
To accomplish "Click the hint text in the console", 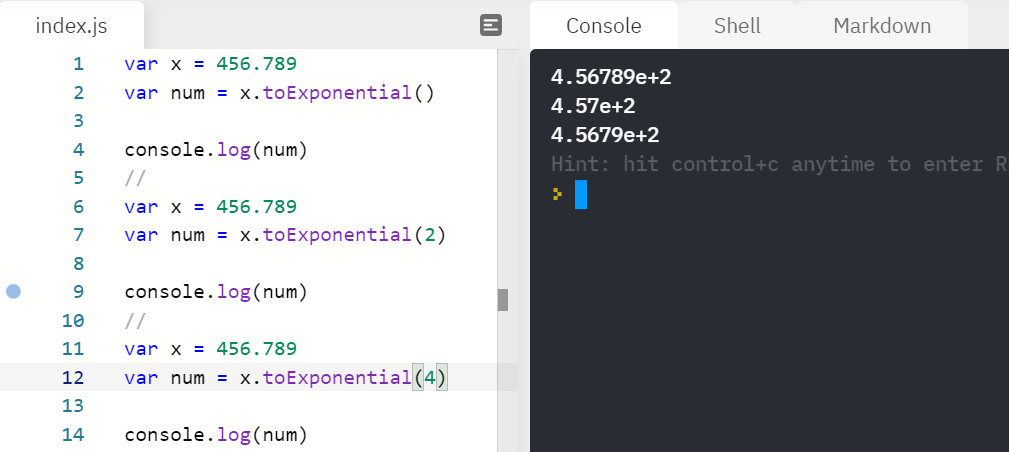I will click(x=779, y=164).
